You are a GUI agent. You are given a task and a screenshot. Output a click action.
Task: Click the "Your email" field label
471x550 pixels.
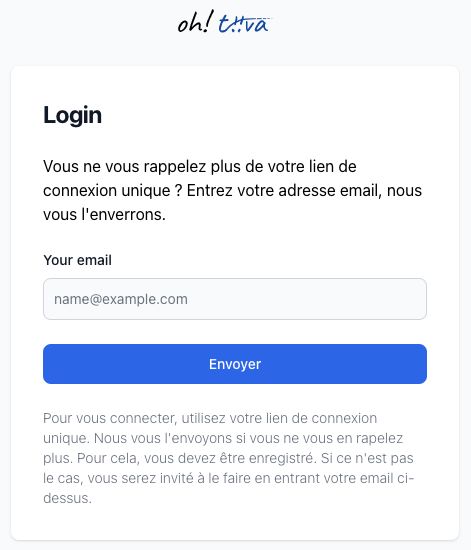(78, 260)
